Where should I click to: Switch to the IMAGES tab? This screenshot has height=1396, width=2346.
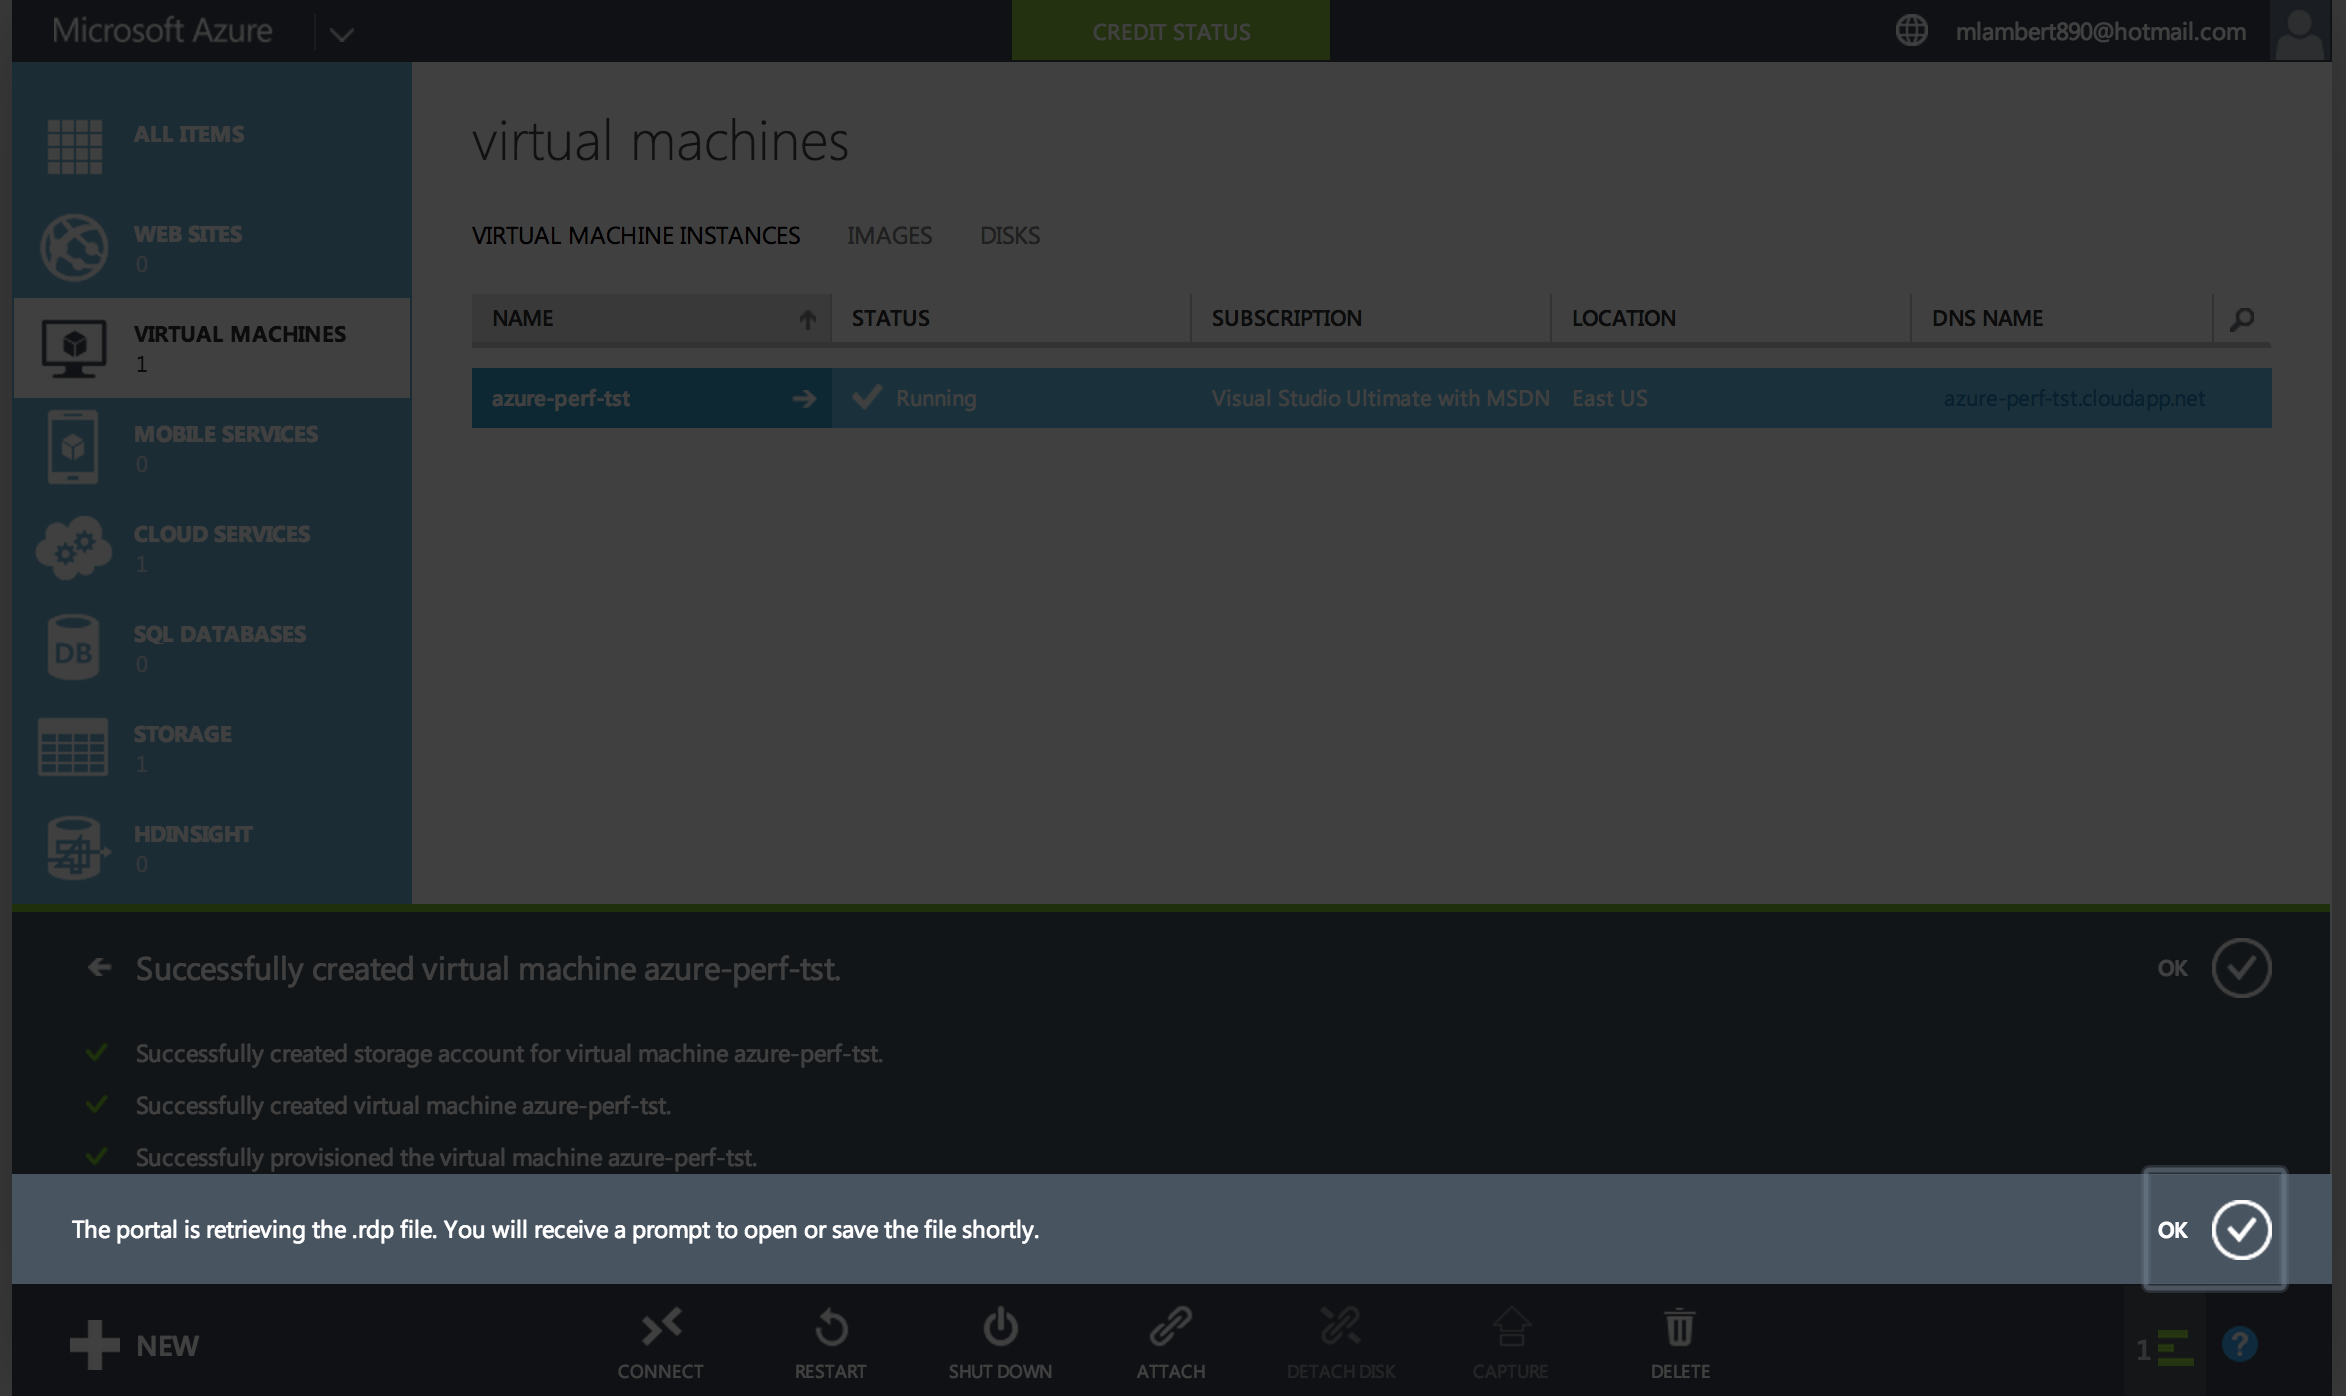(889, 236)
